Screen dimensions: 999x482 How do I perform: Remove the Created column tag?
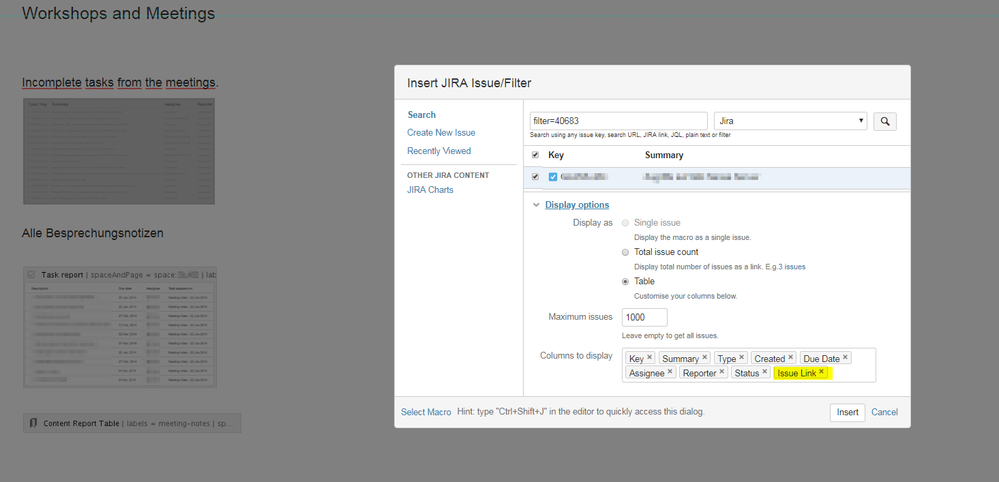click(791, 358)
